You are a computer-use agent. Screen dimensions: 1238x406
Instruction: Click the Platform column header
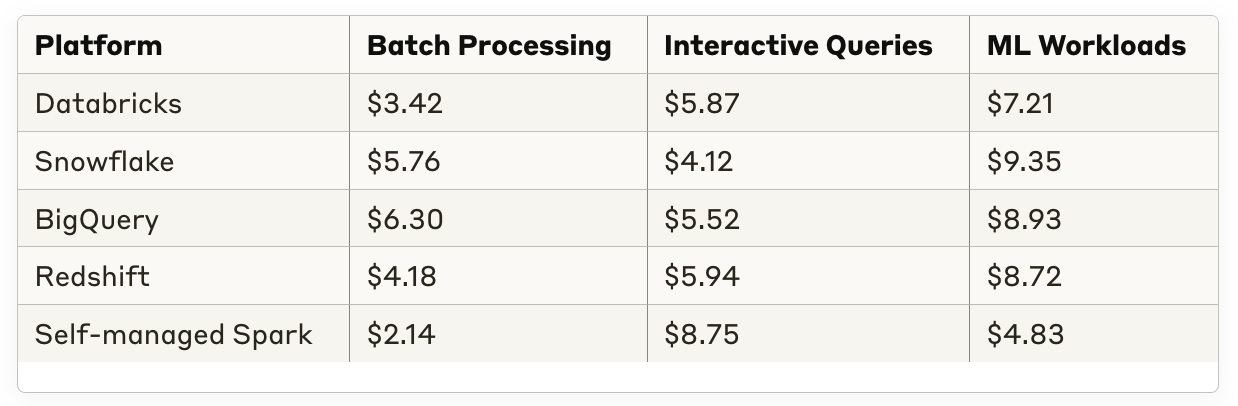98,46
